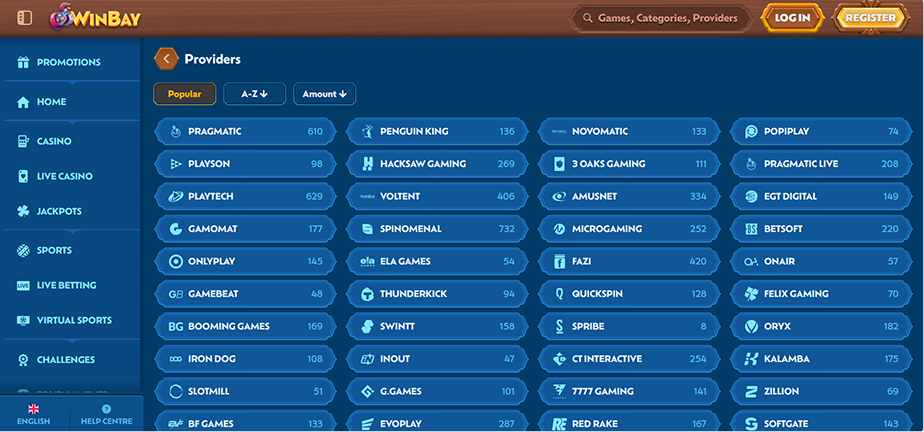
Task: Open the Betsoft provider
Action: pos(821,229)
